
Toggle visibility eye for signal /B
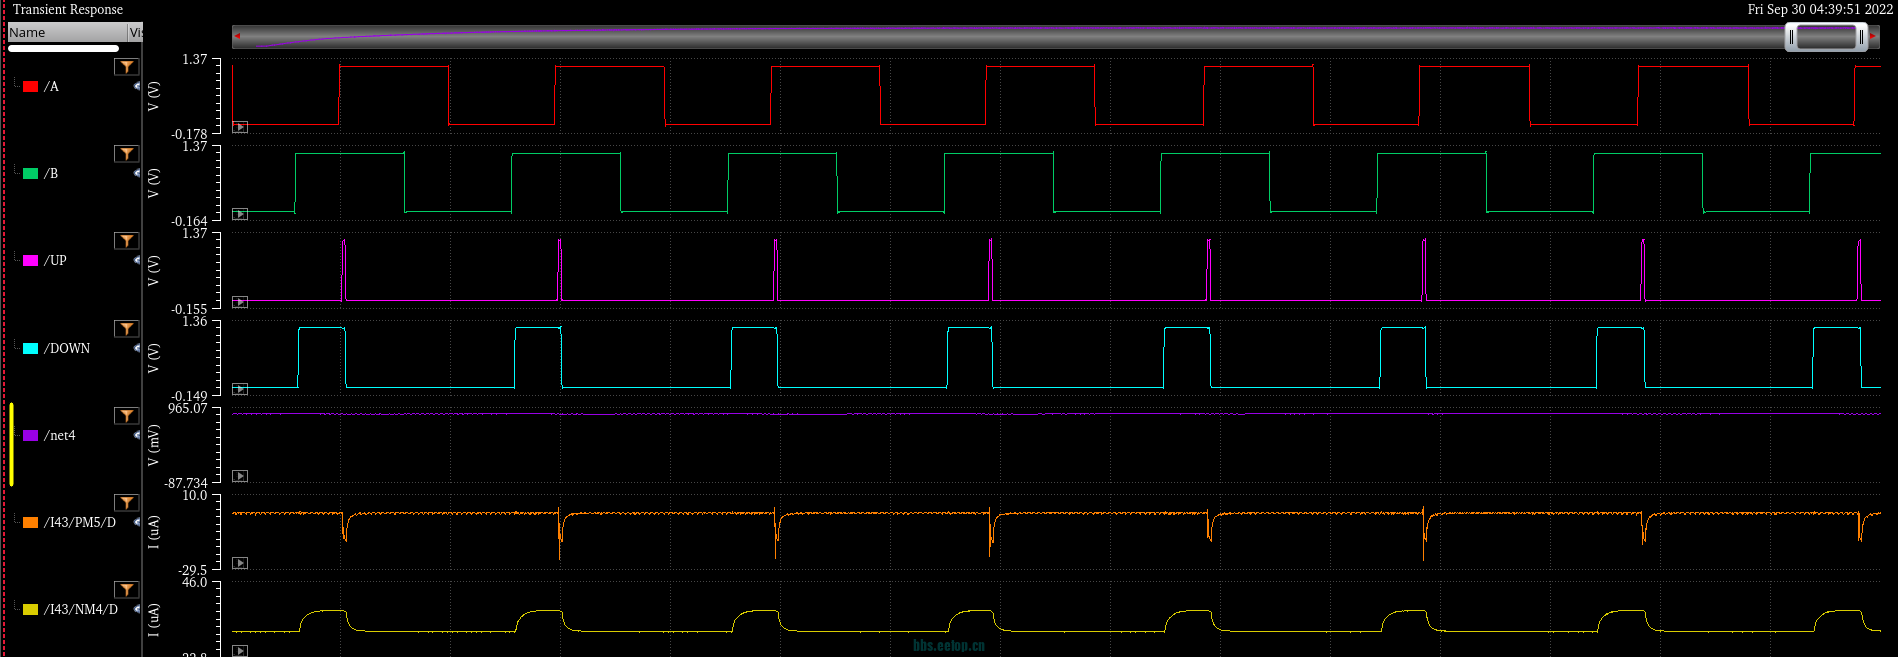point(137,173)
